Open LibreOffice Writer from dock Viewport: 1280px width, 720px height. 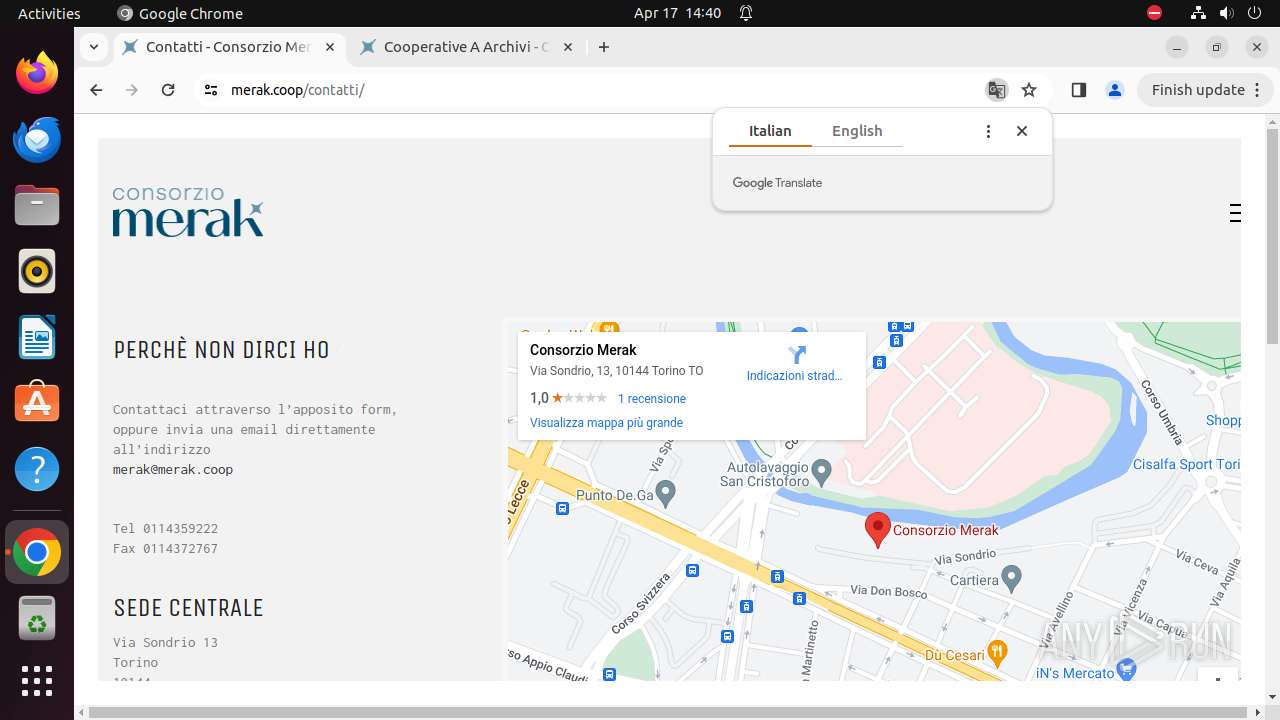coord(37,337)
